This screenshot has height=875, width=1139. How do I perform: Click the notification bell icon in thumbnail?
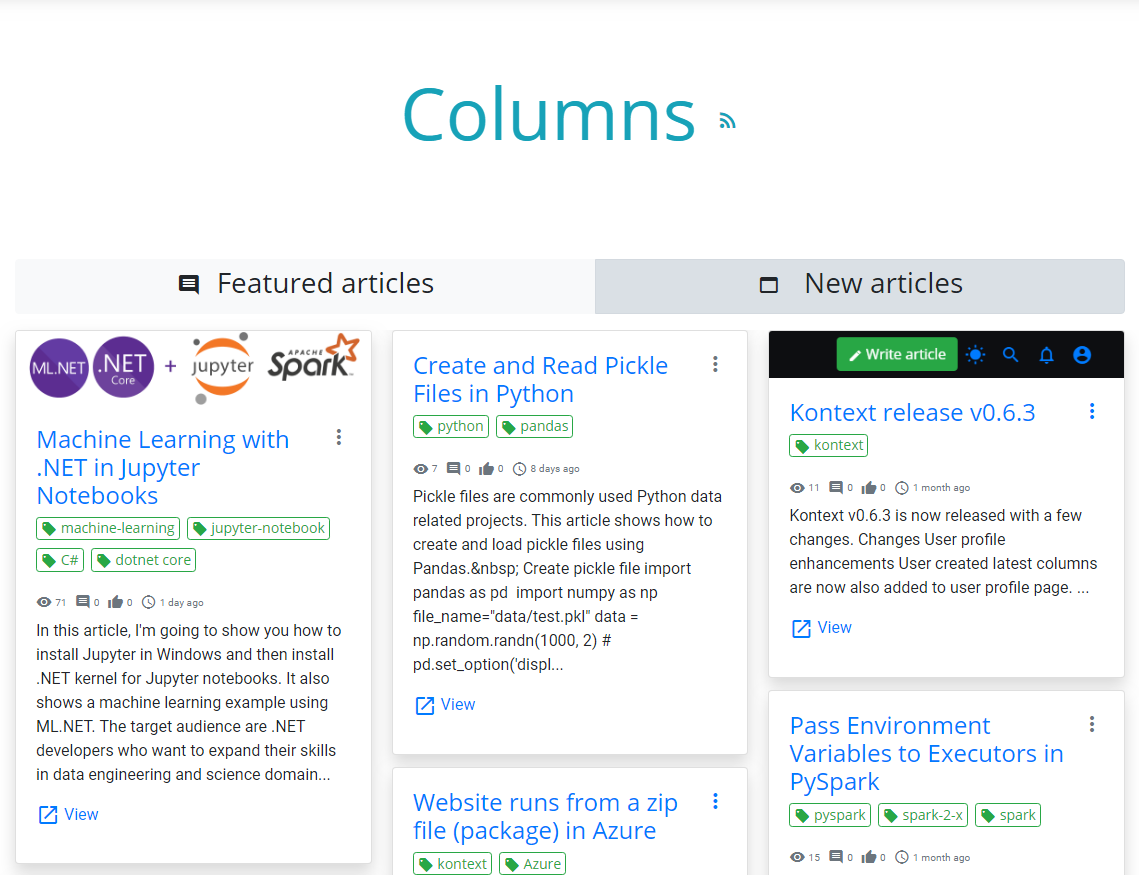click(x=1046, y=354)
